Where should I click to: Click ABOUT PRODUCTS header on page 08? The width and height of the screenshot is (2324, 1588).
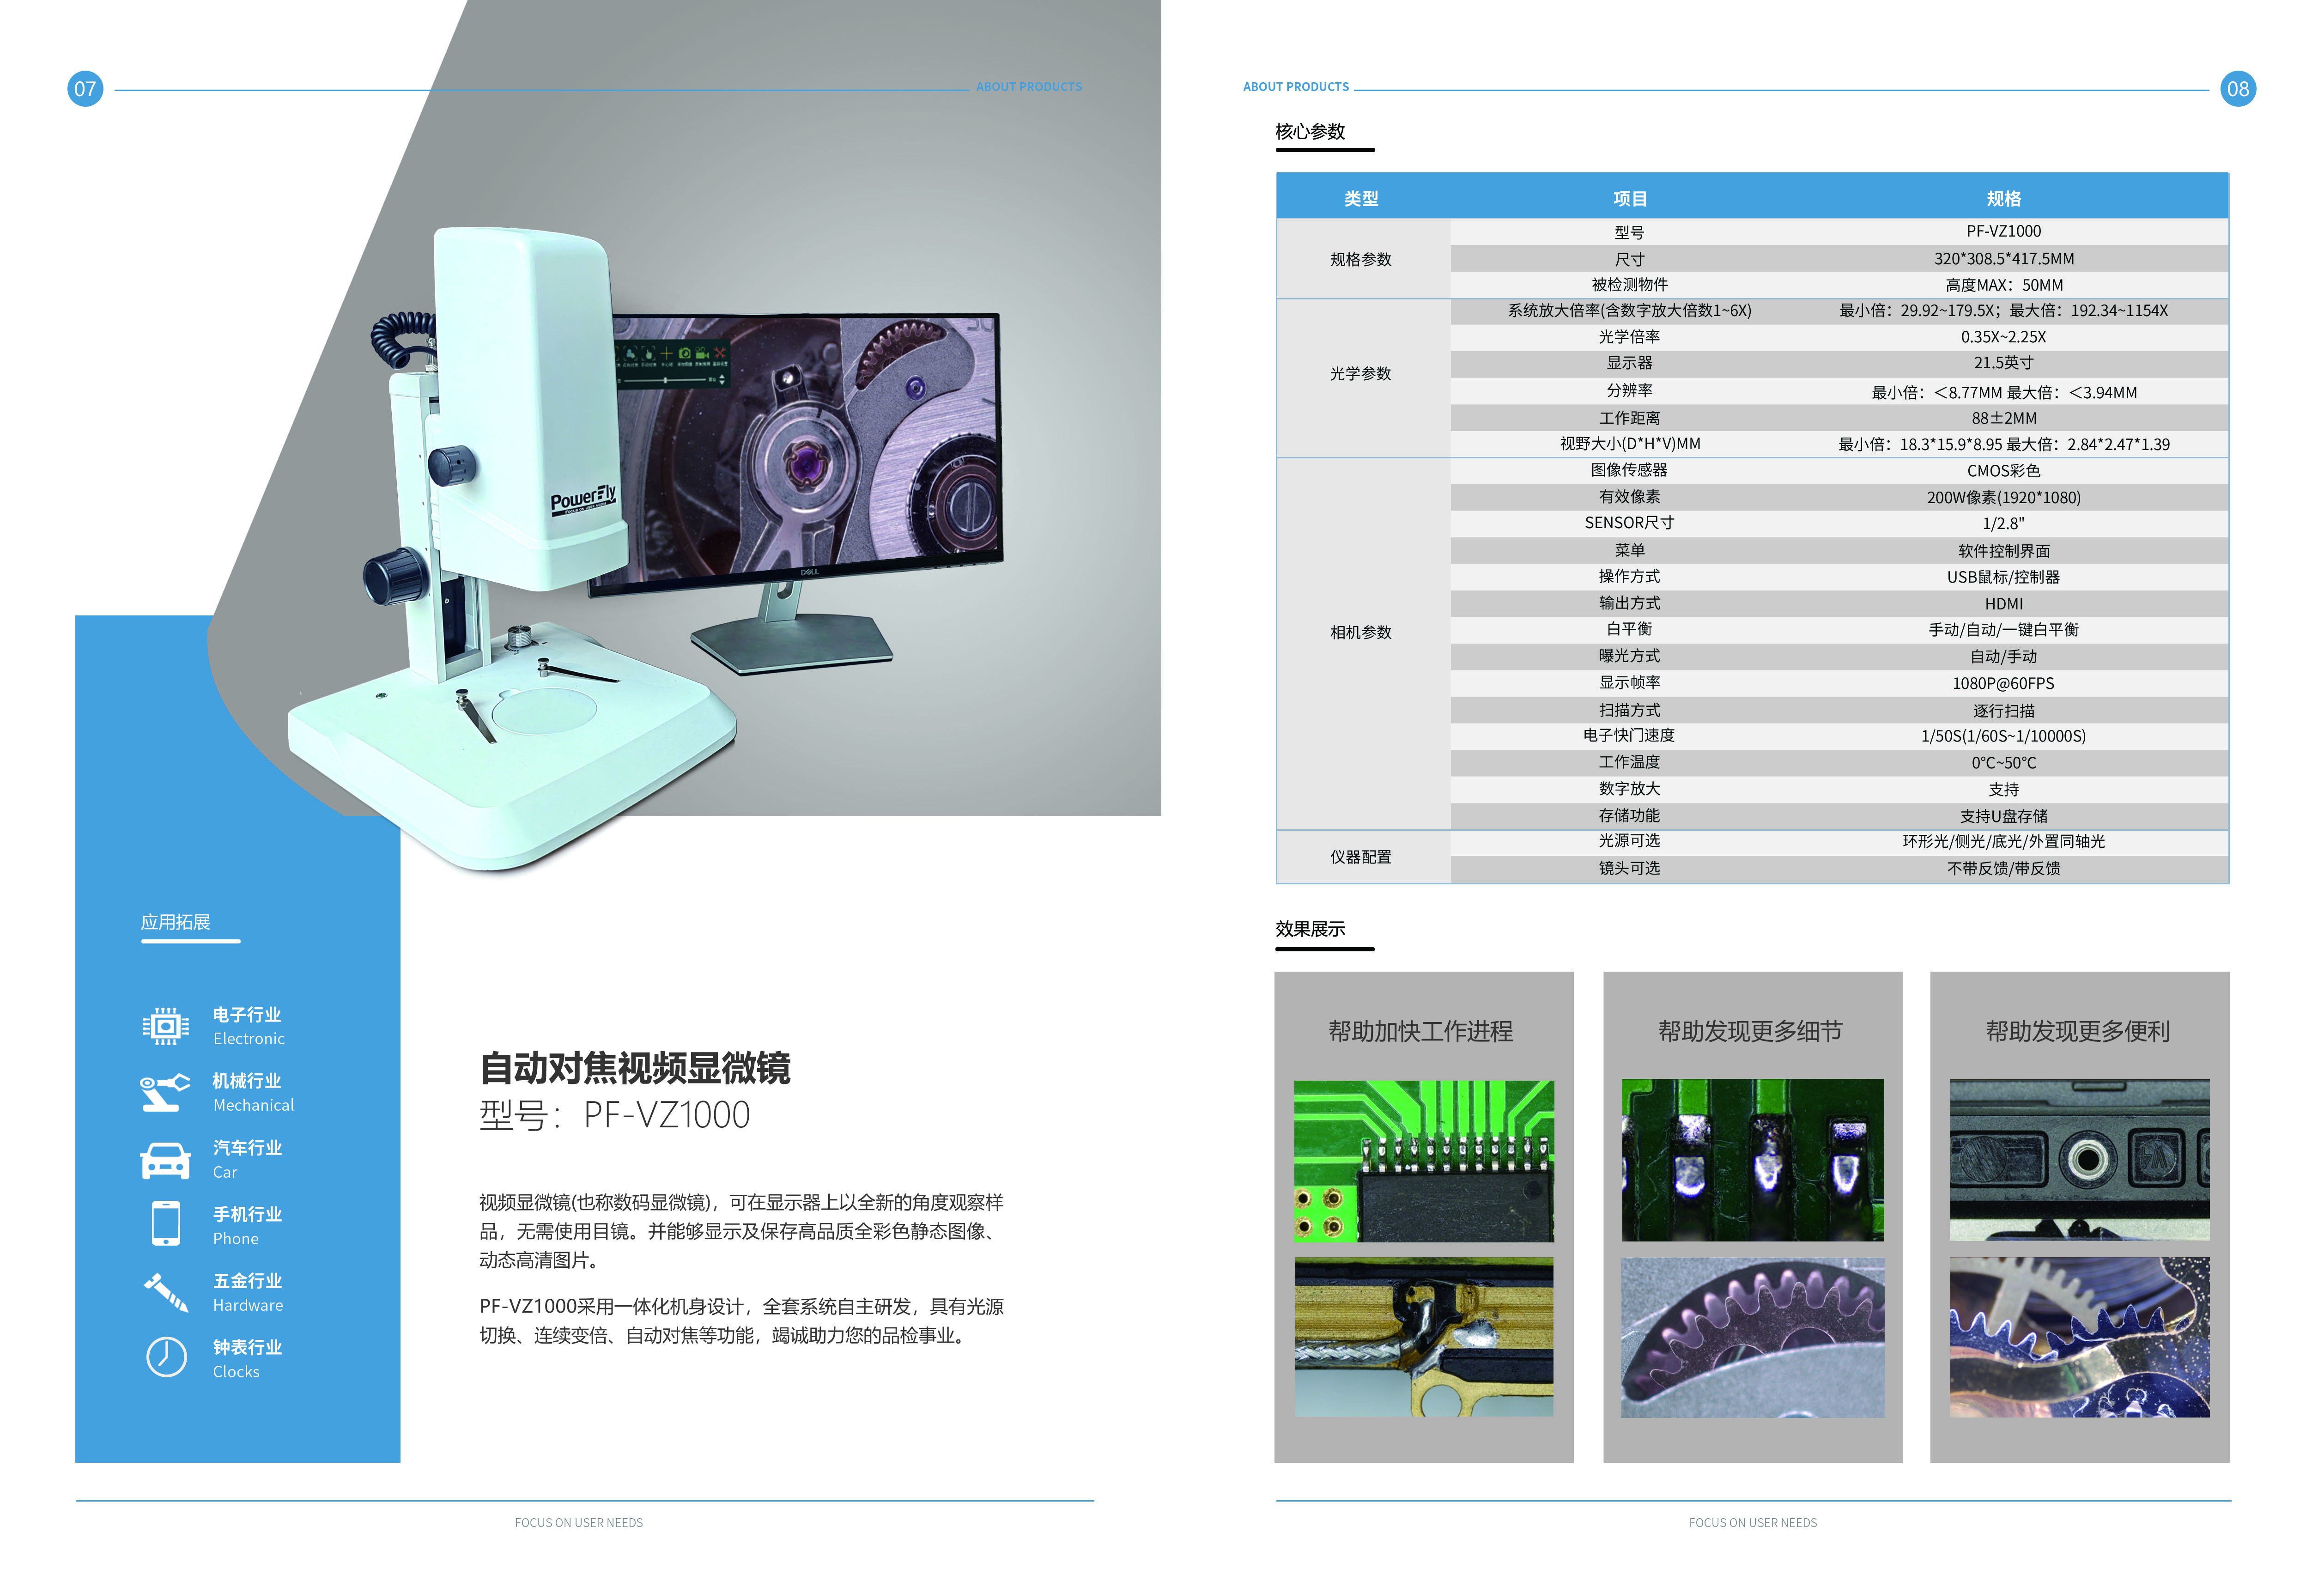(x=1296, y=87)
